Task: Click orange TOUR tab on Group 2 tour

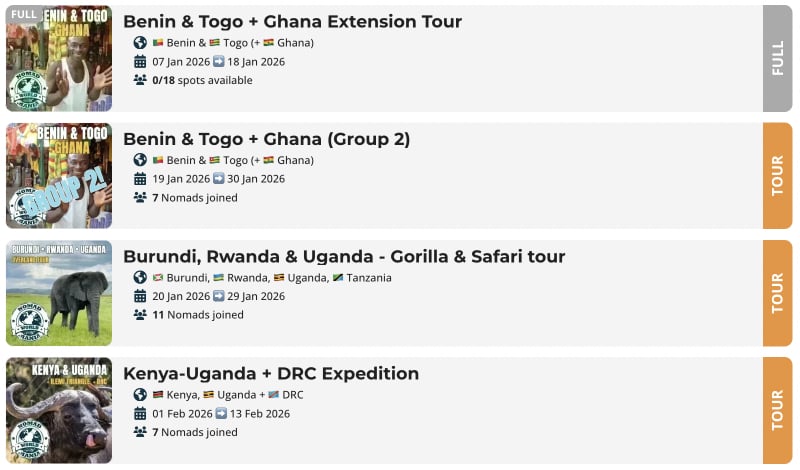Action: pyautogui.click(x=777, y=176)
